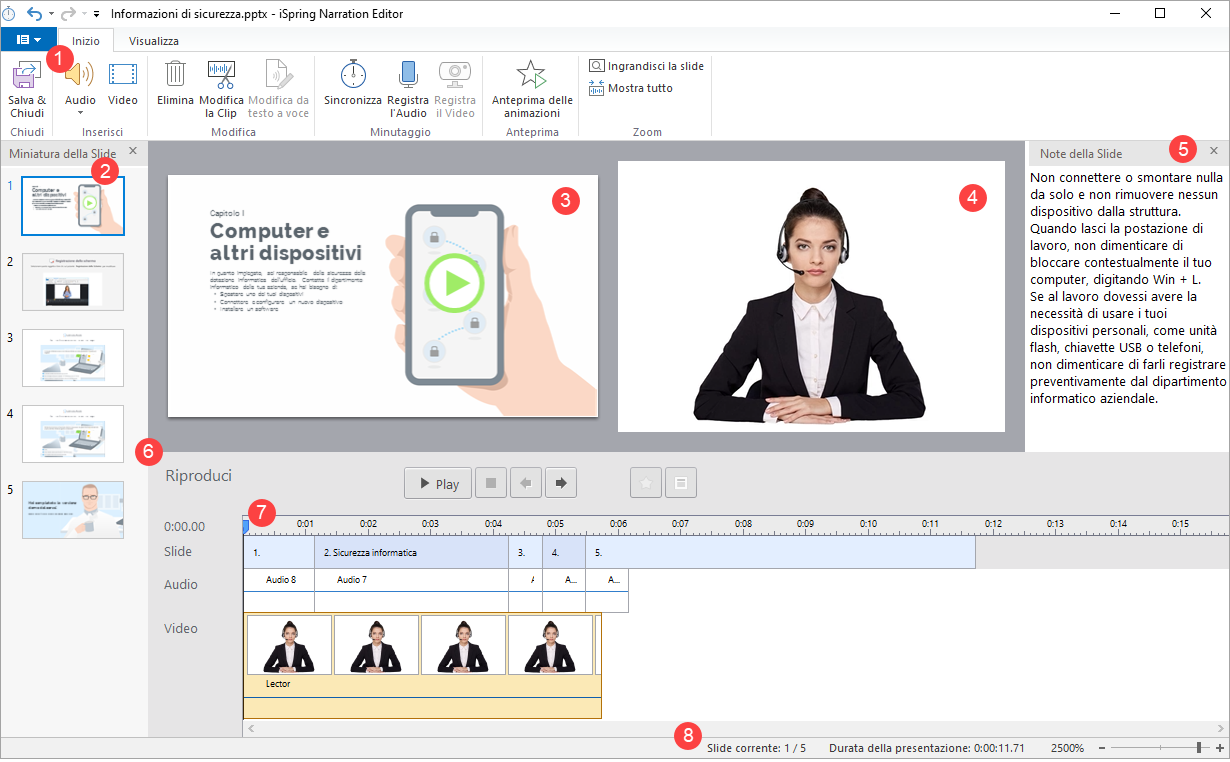This screenshot has width=1230, height=762.
Task: Open the Quick Access Toolbar customize arrow
Action: click(96, 14)
